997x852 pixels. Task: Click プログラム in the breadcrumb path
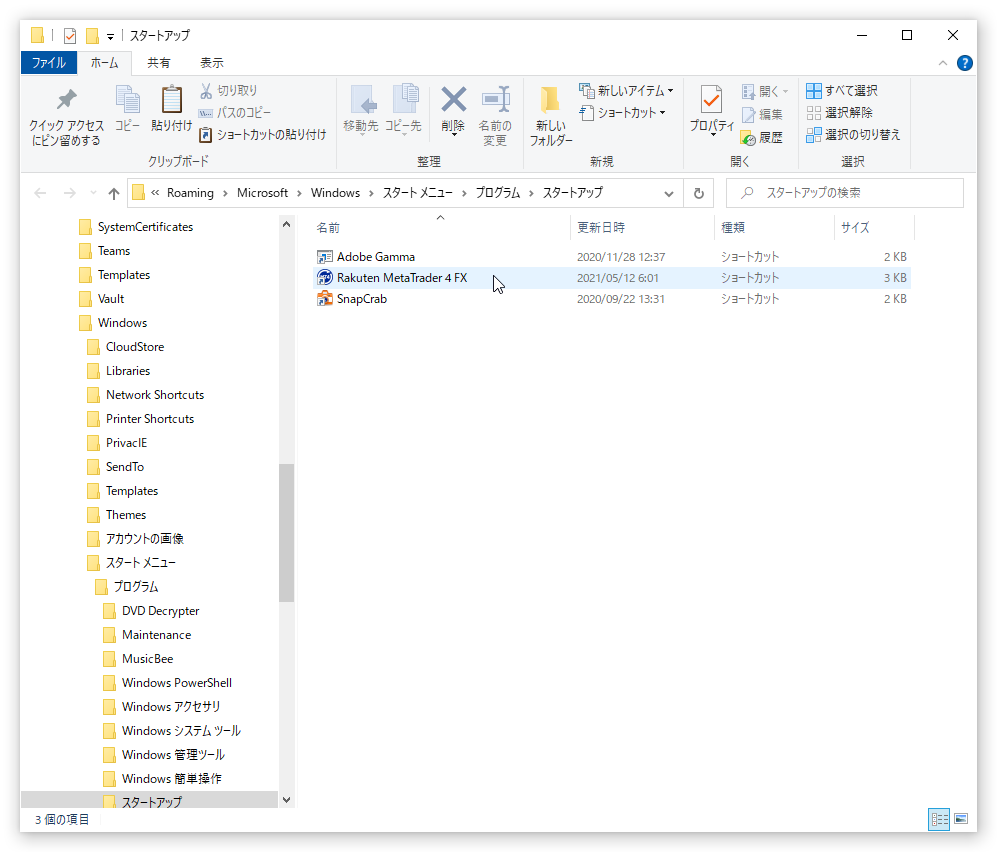tap(498, 193)
